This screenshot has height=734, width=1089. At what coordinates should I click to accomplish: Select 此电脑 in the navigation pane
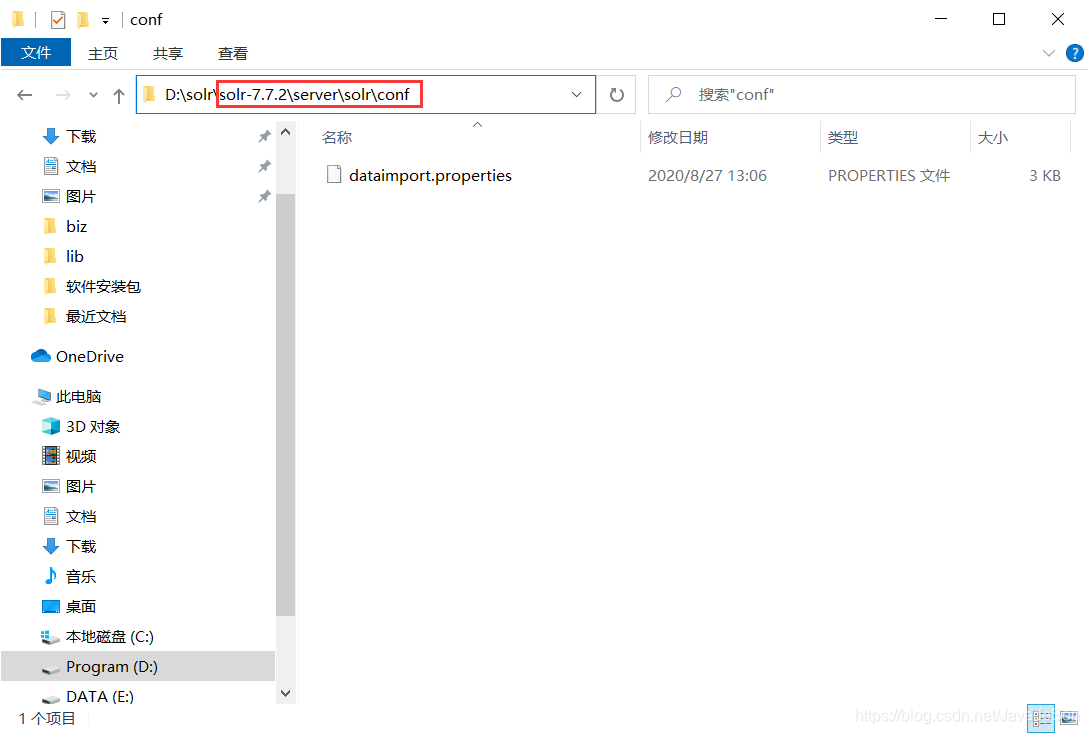(x=78, y=397)
